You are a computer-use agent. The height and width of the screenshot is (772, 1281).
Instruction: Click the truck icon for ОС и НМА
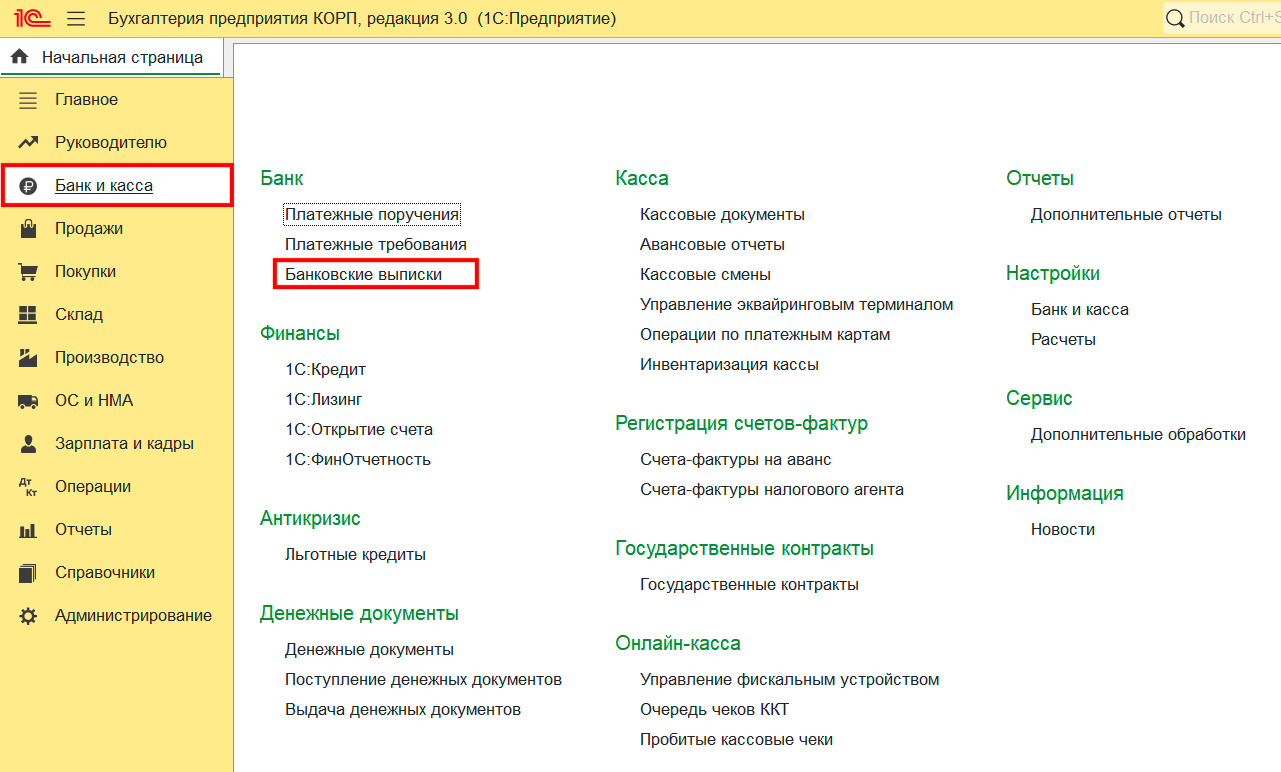28,401
